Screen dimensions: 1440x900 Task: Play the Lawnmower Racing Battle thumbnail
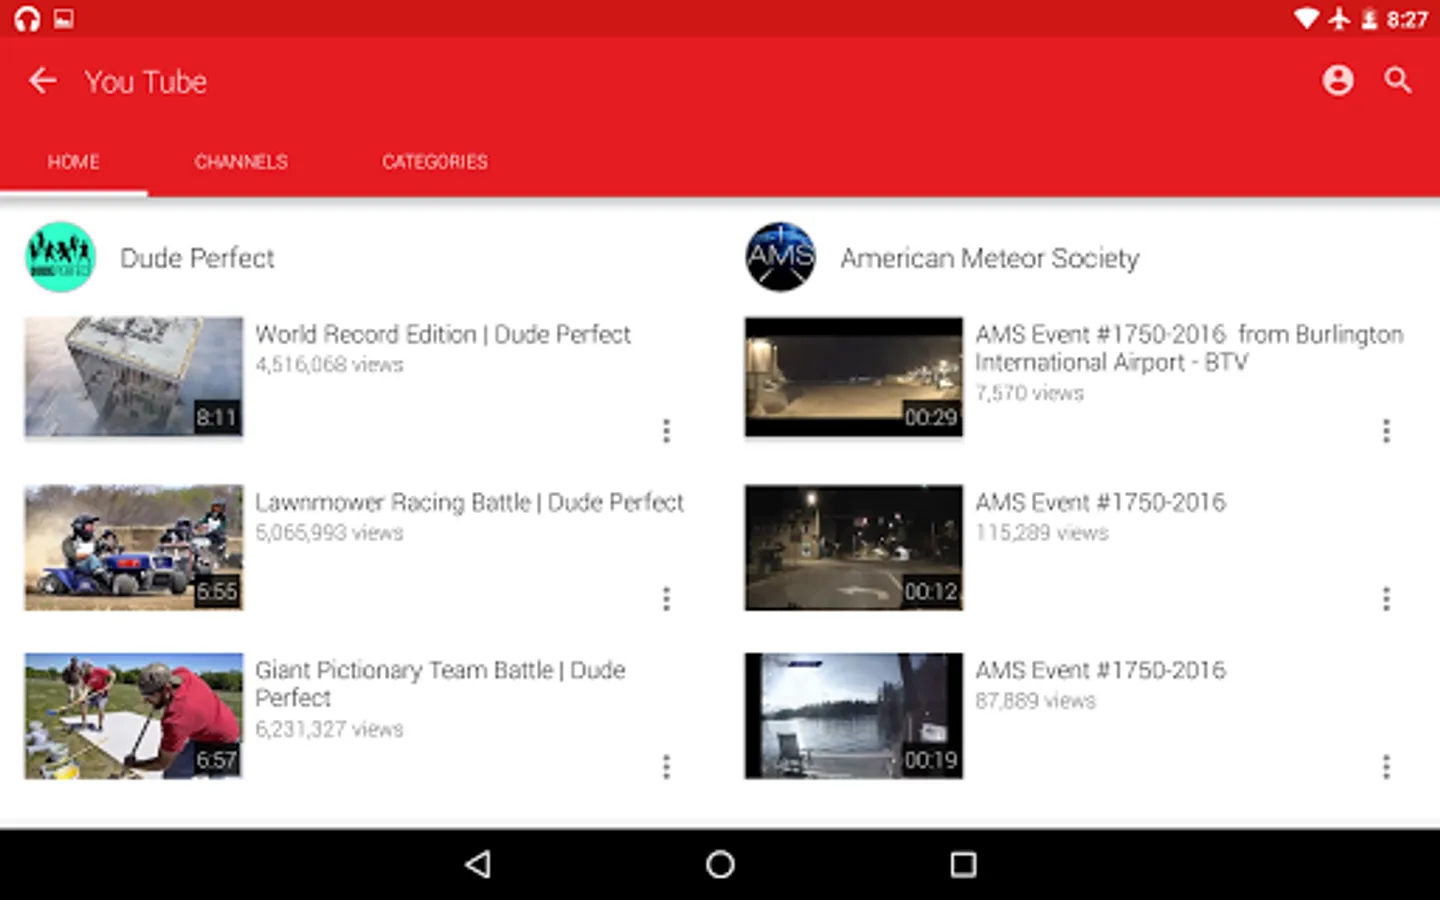click(x=134, y=548)
